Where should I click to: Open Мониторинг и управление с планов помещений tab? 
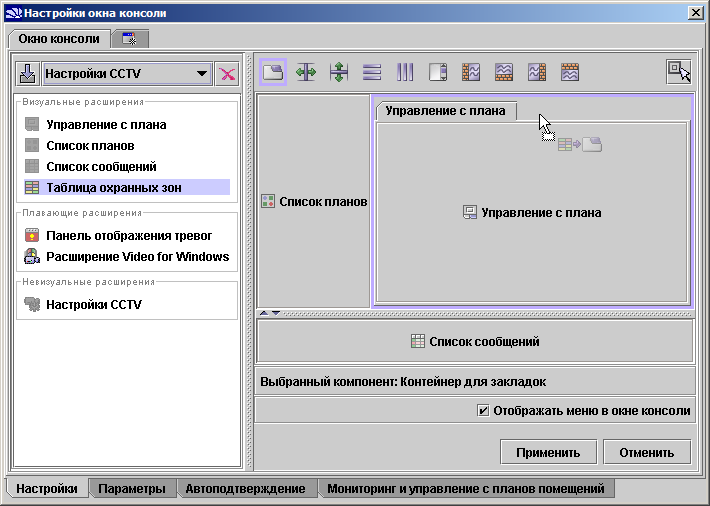[x=466, y=489]
